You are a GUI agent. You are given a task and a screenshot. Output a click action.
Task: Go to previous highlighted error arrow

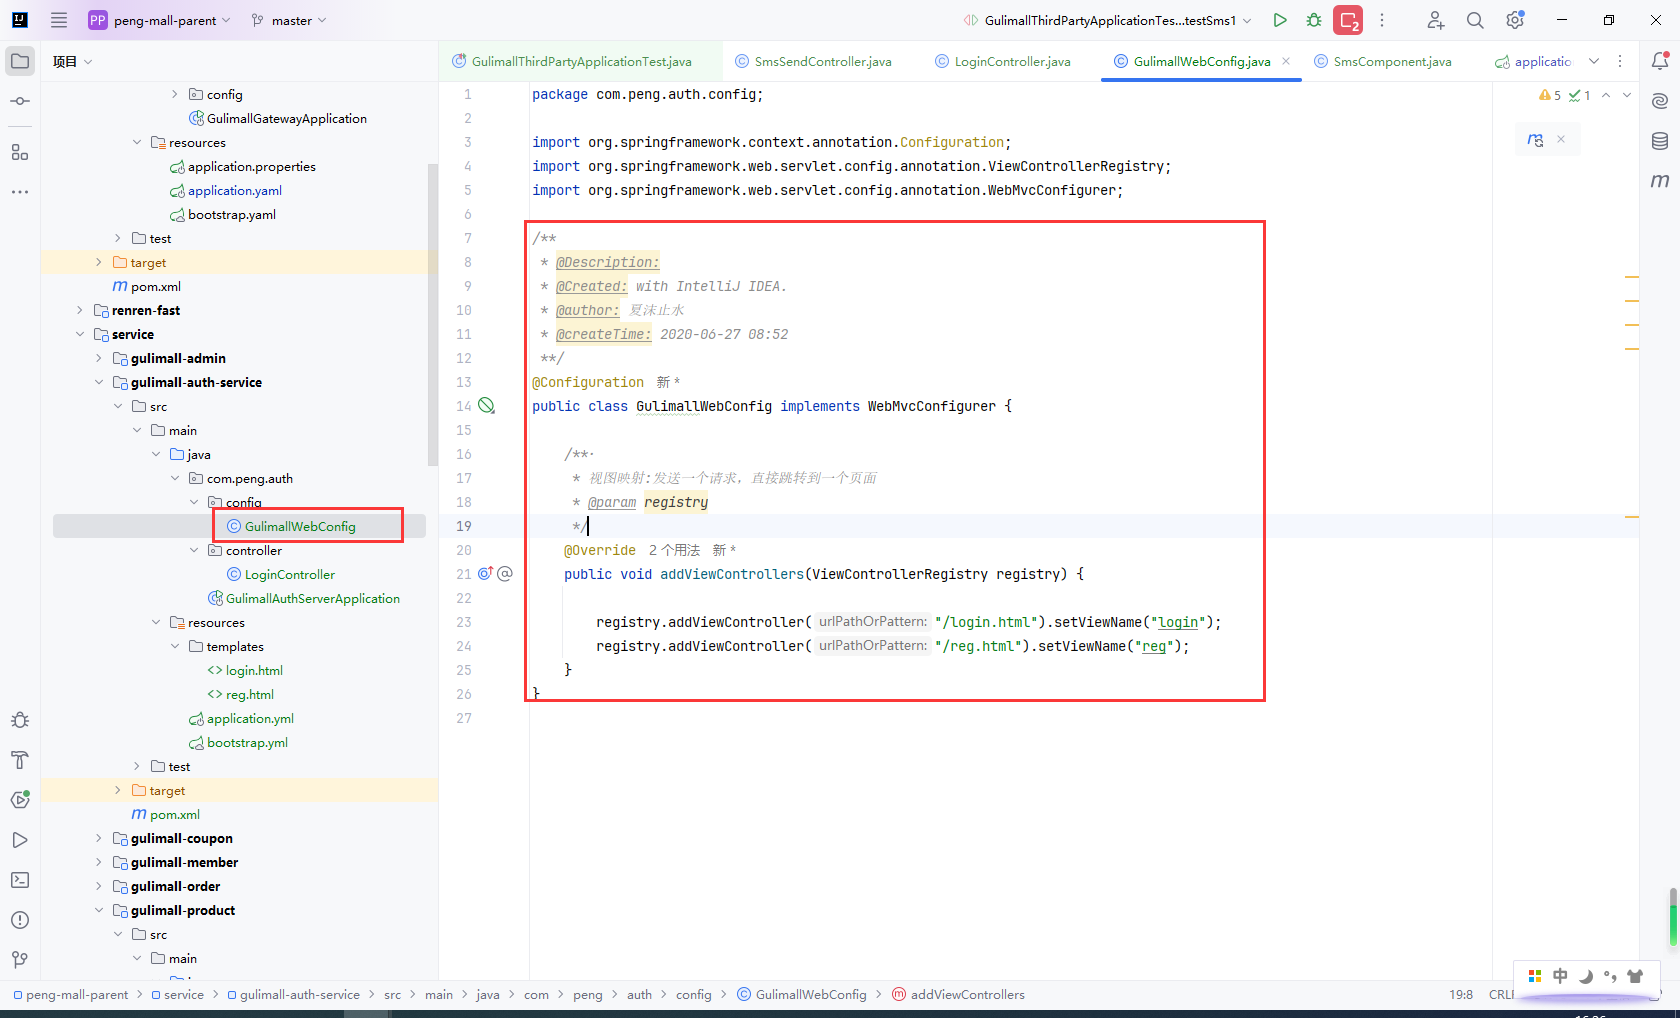click(1606, 95)
